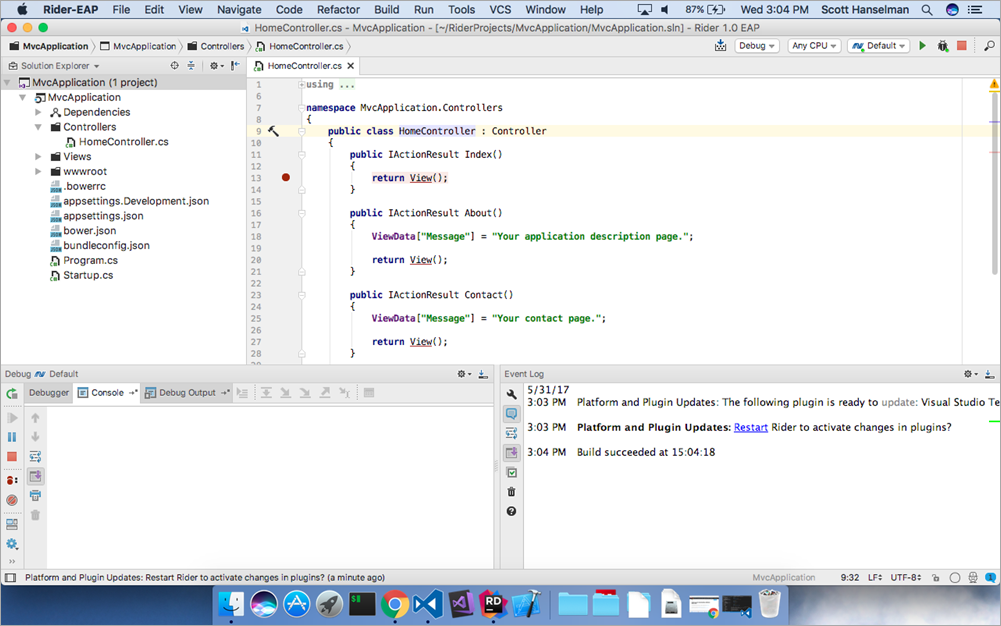Expand wwwroot folder
The image size is (1001, 626).
pyautogui.click(x=38, y=172)
